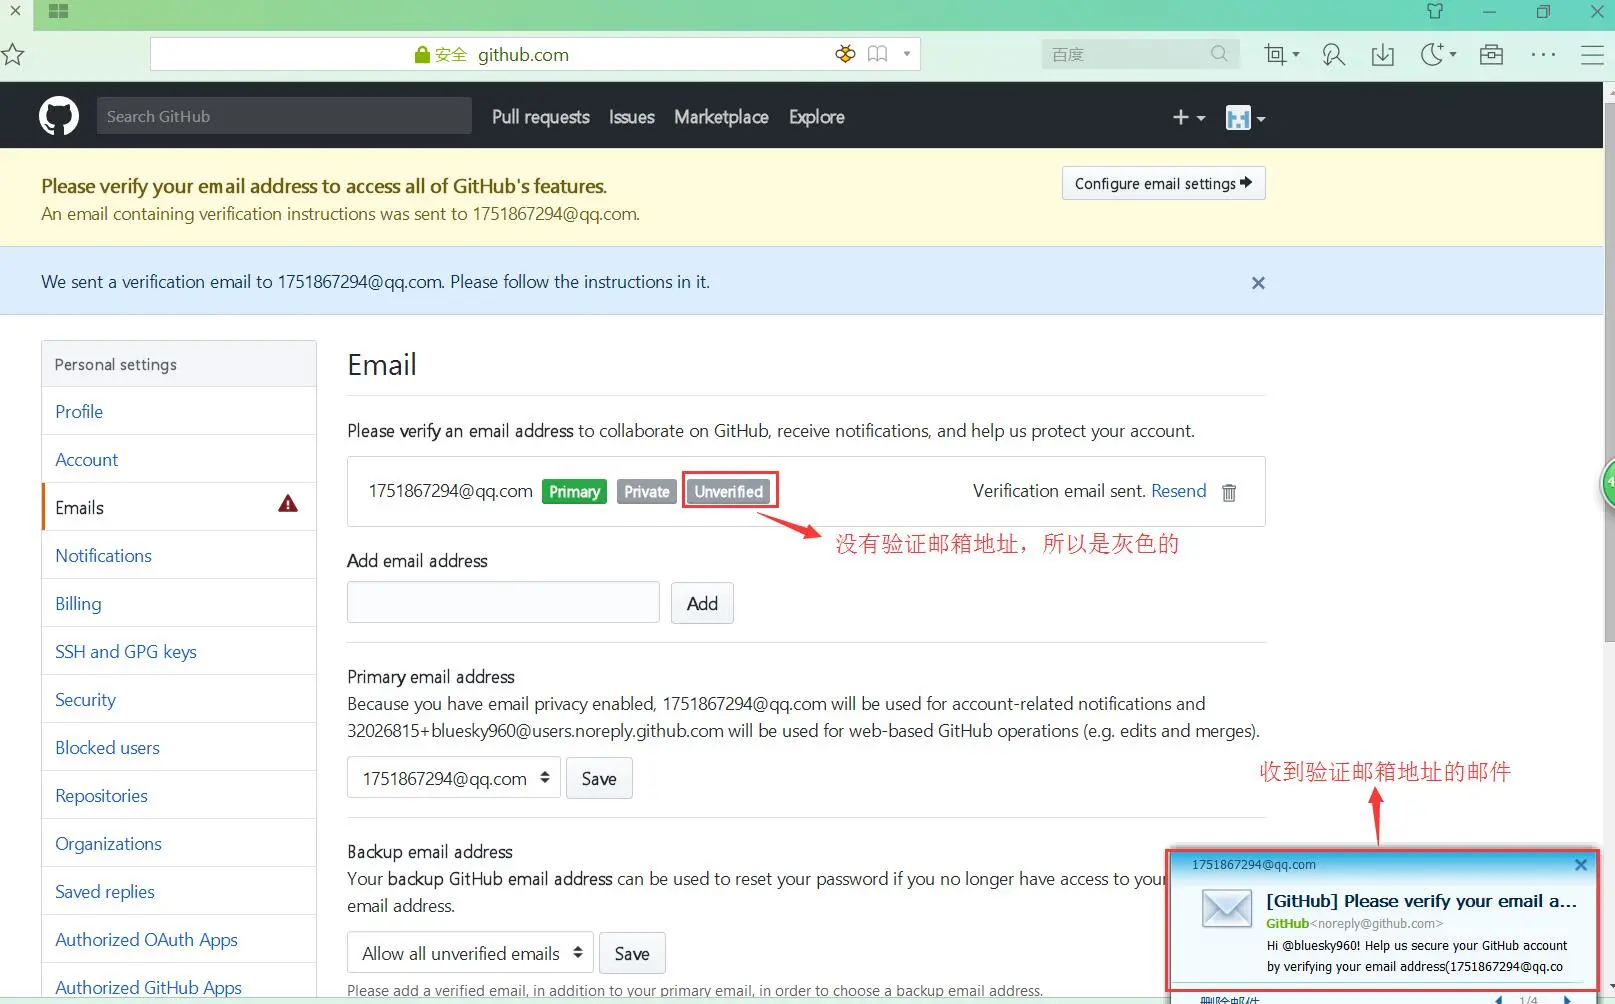Close the current browser tab
1615x1004 pixels.
(15, 11)
